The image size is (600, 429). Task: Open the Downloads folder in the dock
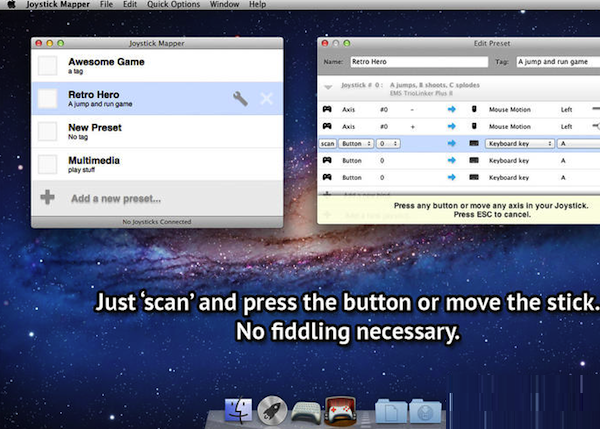pos(425,411)
